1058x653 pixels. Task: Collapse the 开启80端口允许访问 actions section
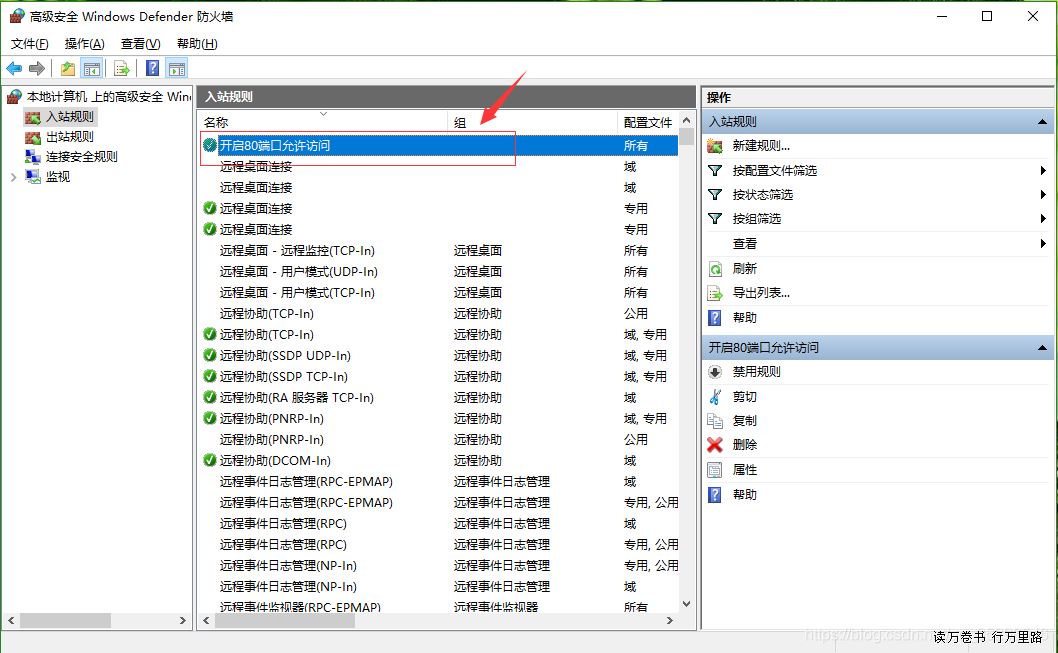point(1042,348)
